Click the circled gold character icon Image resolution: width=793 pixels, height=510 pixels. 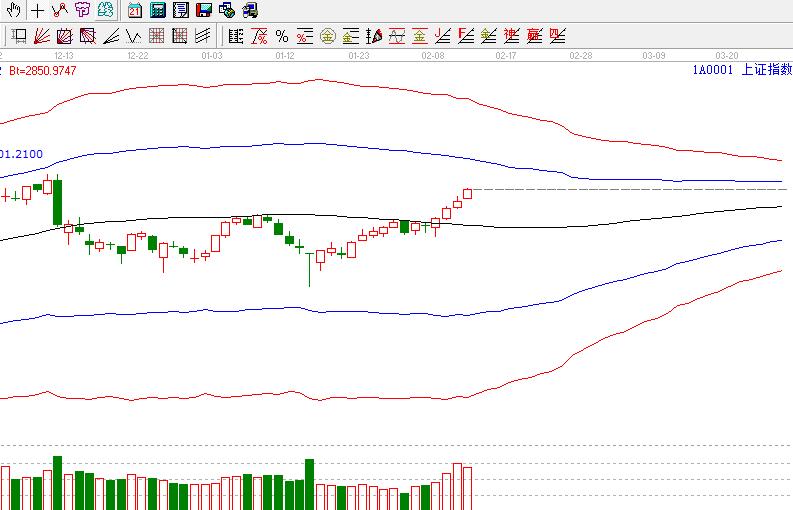pyautogui.click(x=327, y=37)
